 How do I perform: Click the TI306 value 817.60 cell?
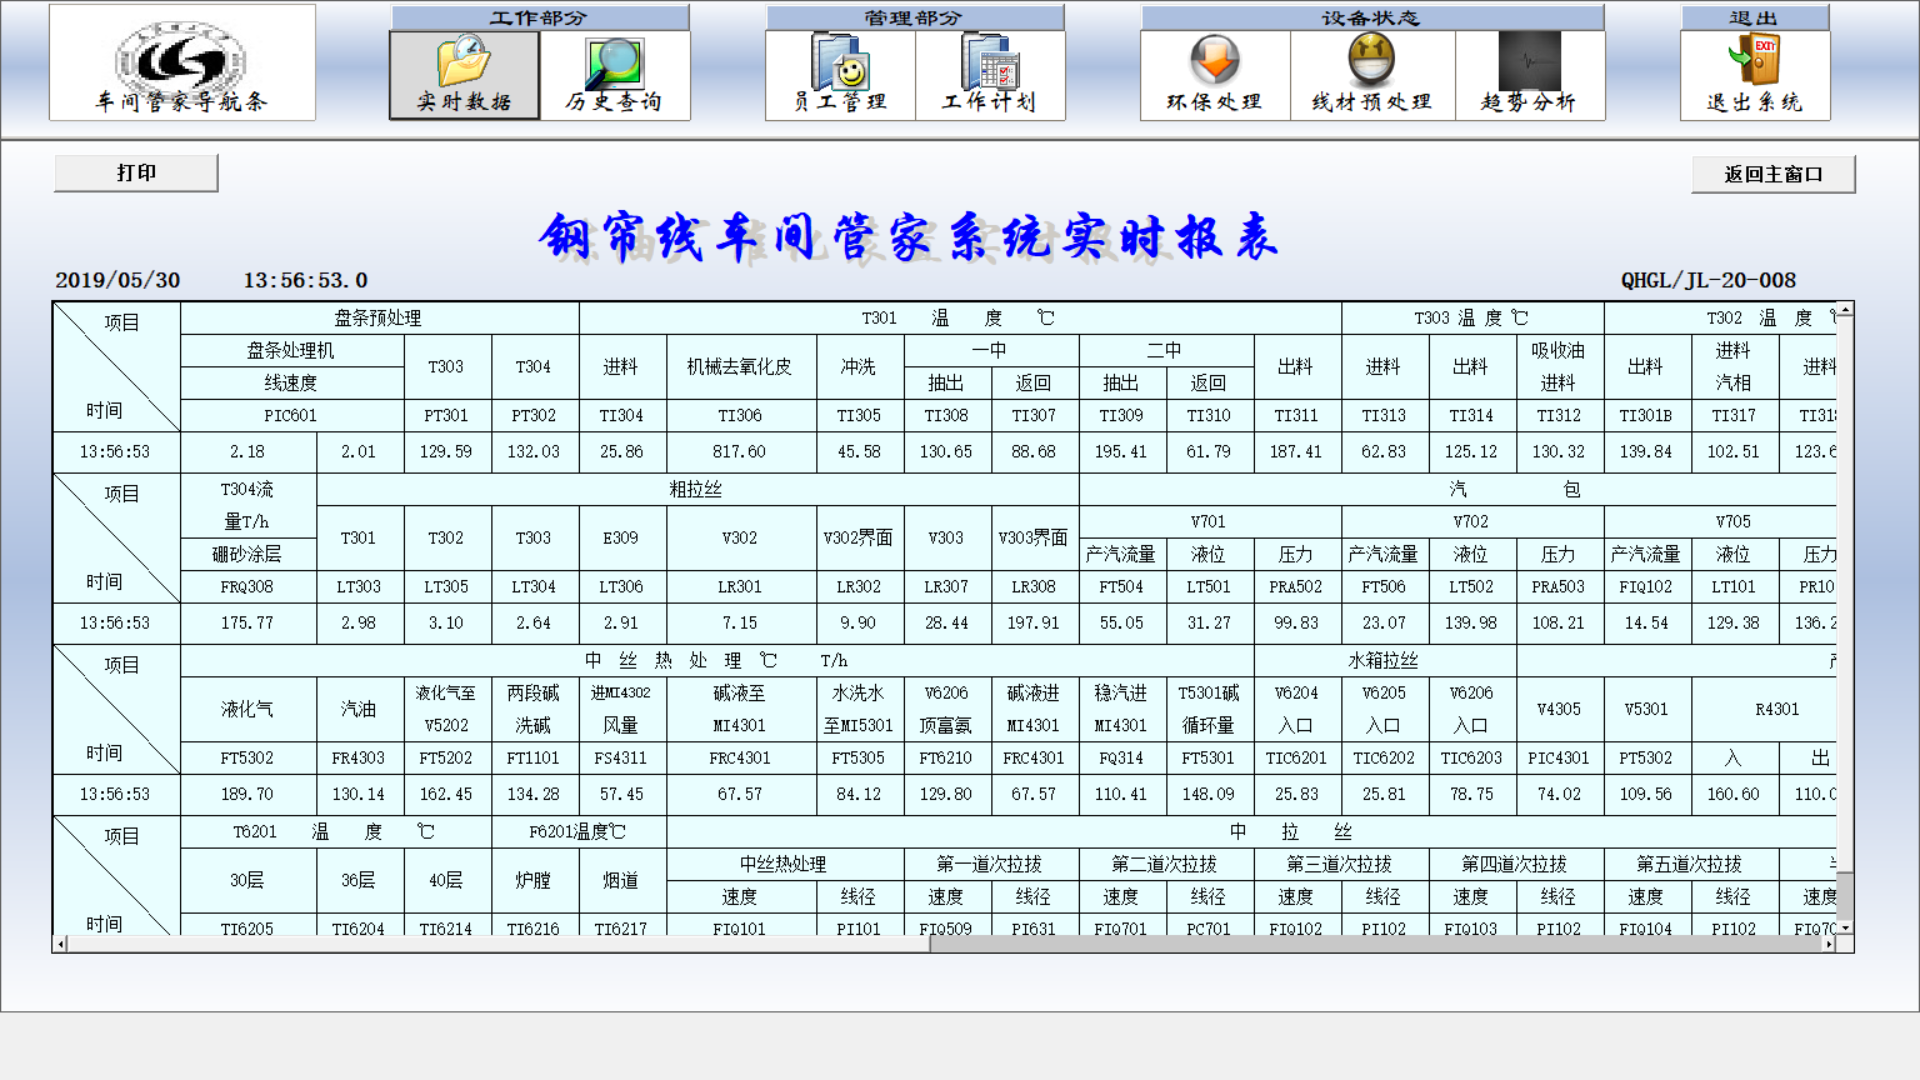coord(739,452)
